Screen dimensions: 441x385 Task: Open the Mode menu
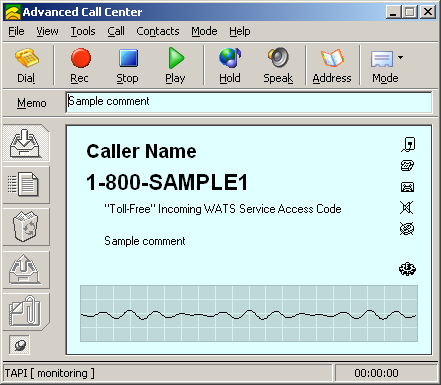pos(204,31)
